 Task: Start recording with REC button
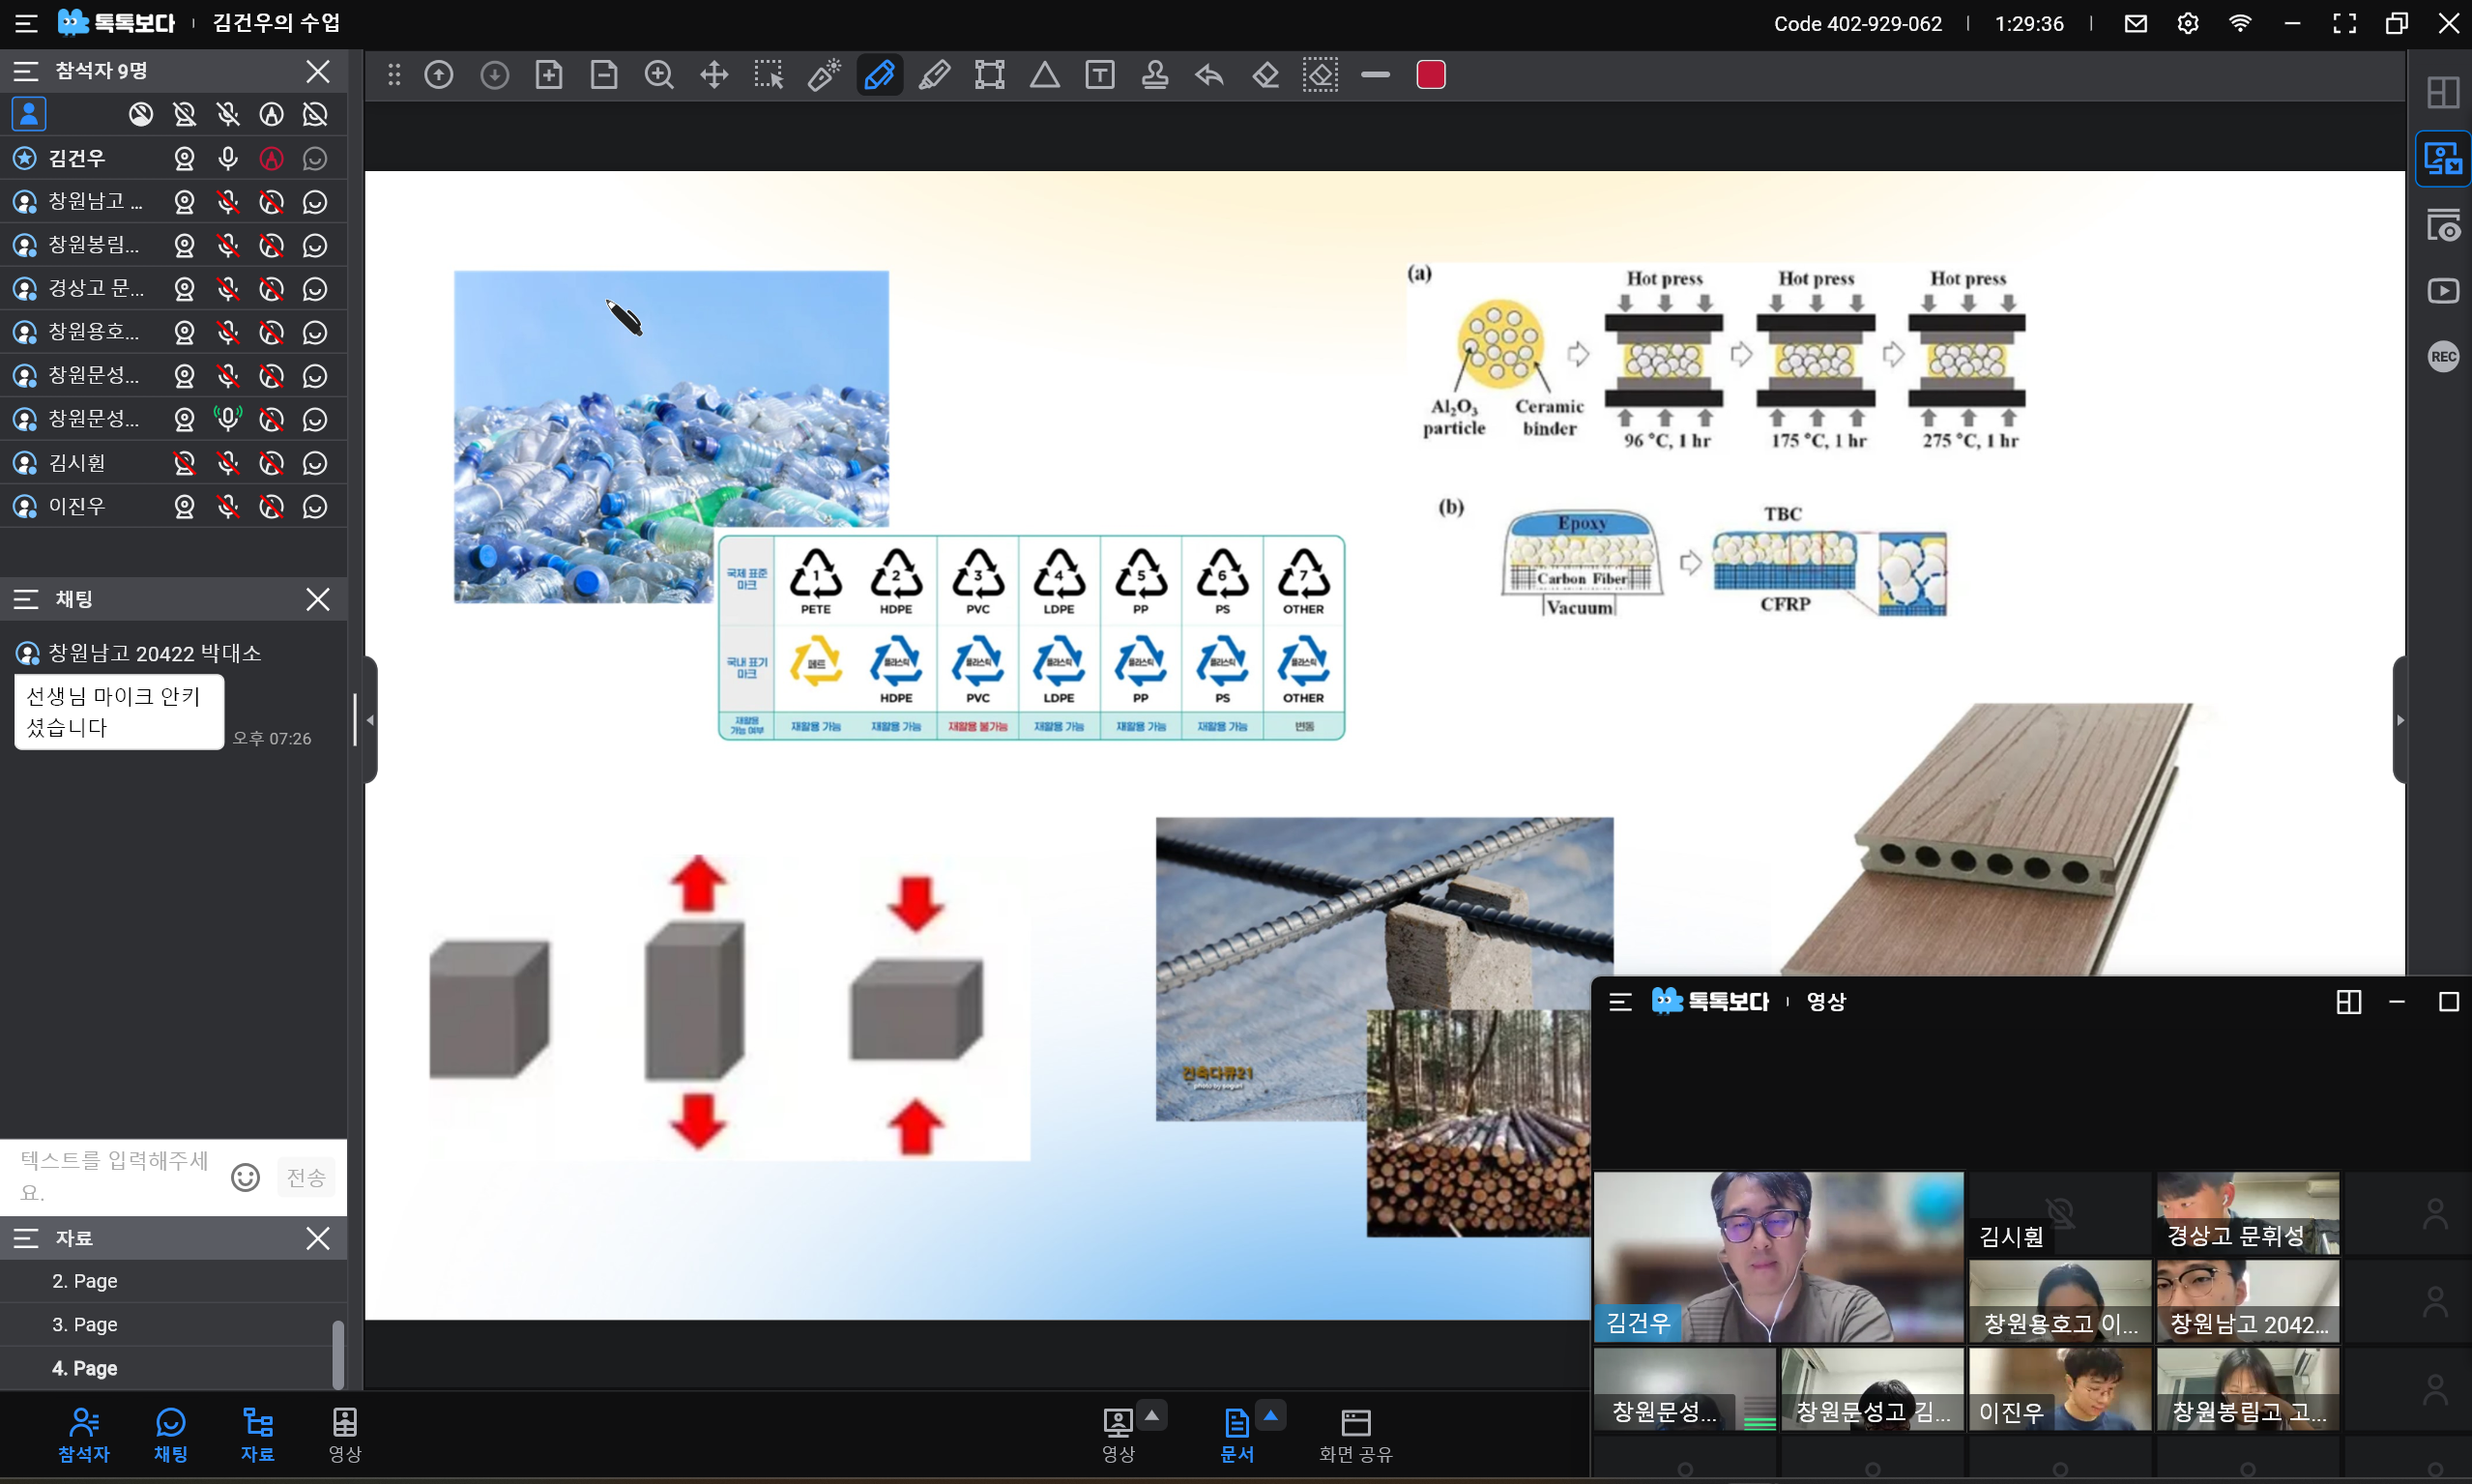coord(2443,357)
